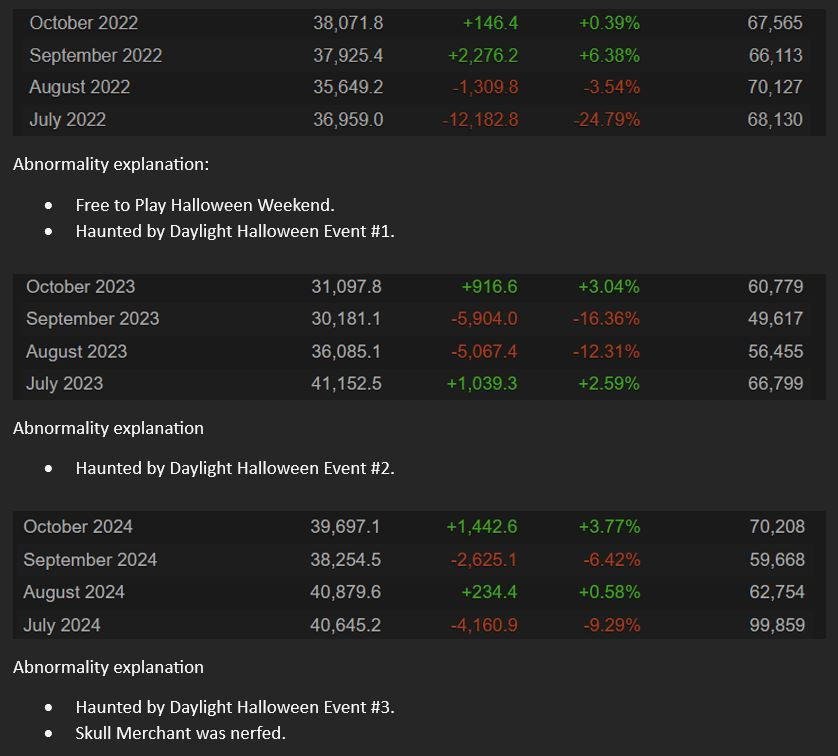
Task: Click the loss value "-4,160.9"
Action: coord(484,625)
